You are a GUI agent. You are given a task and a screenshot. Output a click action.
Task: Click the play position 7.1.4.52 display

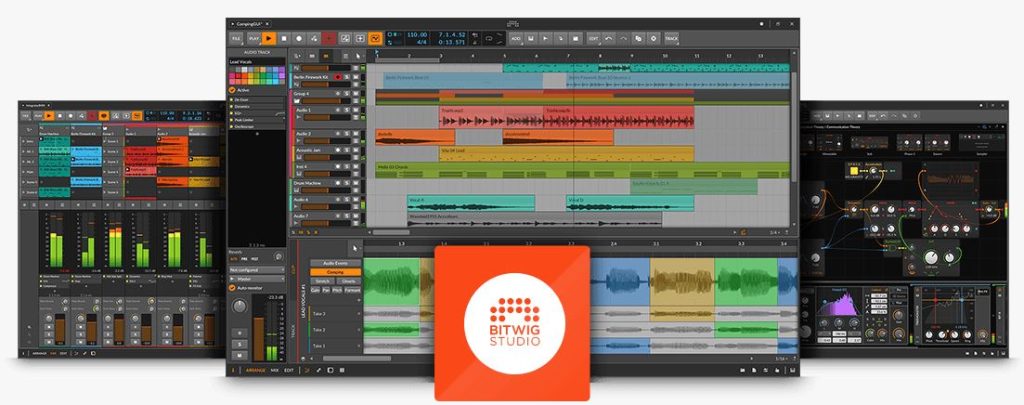452,34
